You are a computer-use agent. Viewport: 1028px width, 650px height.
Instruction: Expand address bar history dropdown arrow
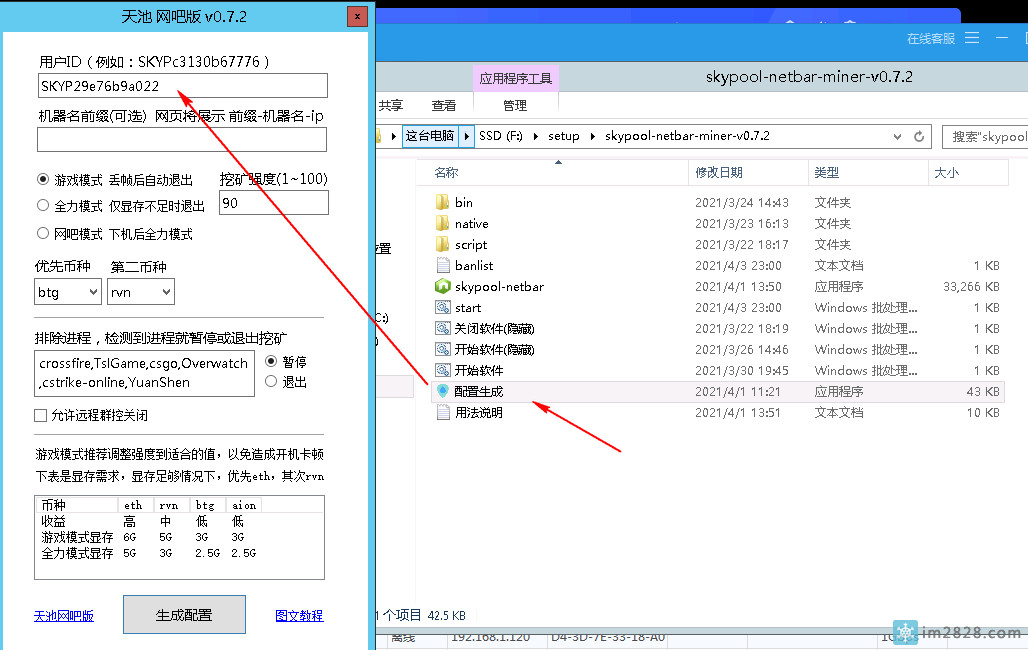click(897, 136)
